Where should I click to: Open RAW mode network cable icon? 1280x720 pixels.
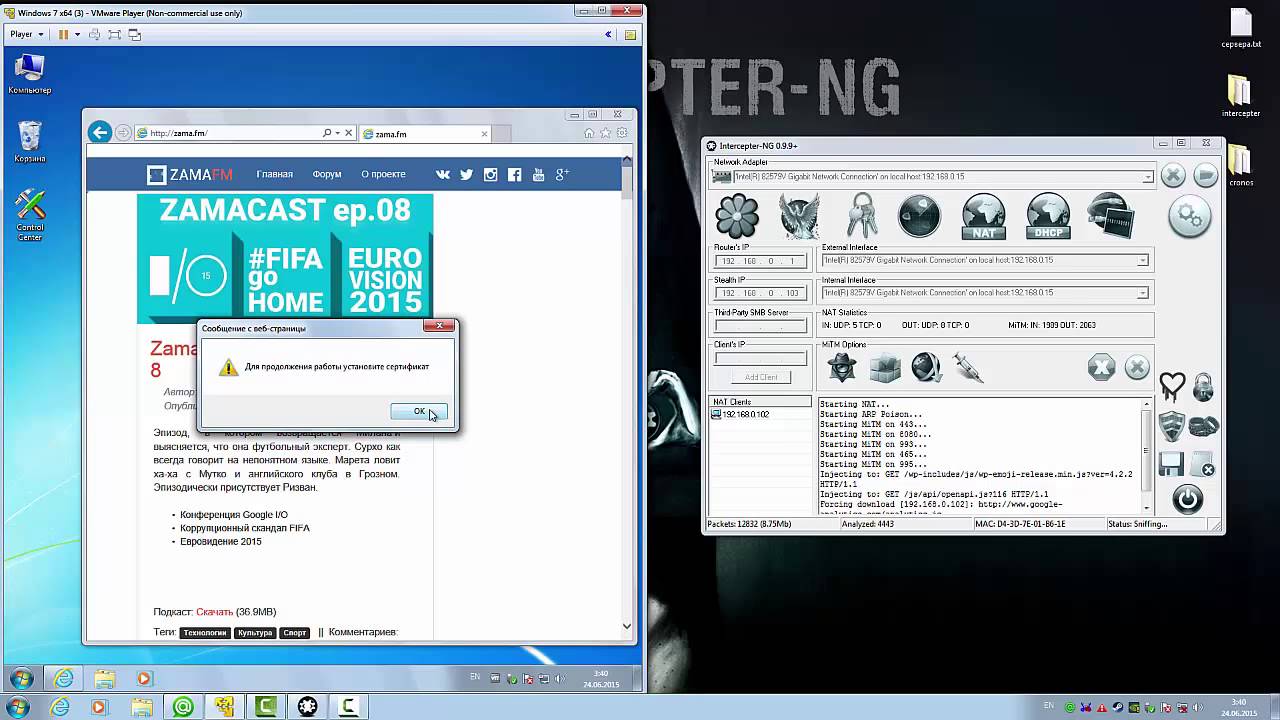click(1110, 217)
